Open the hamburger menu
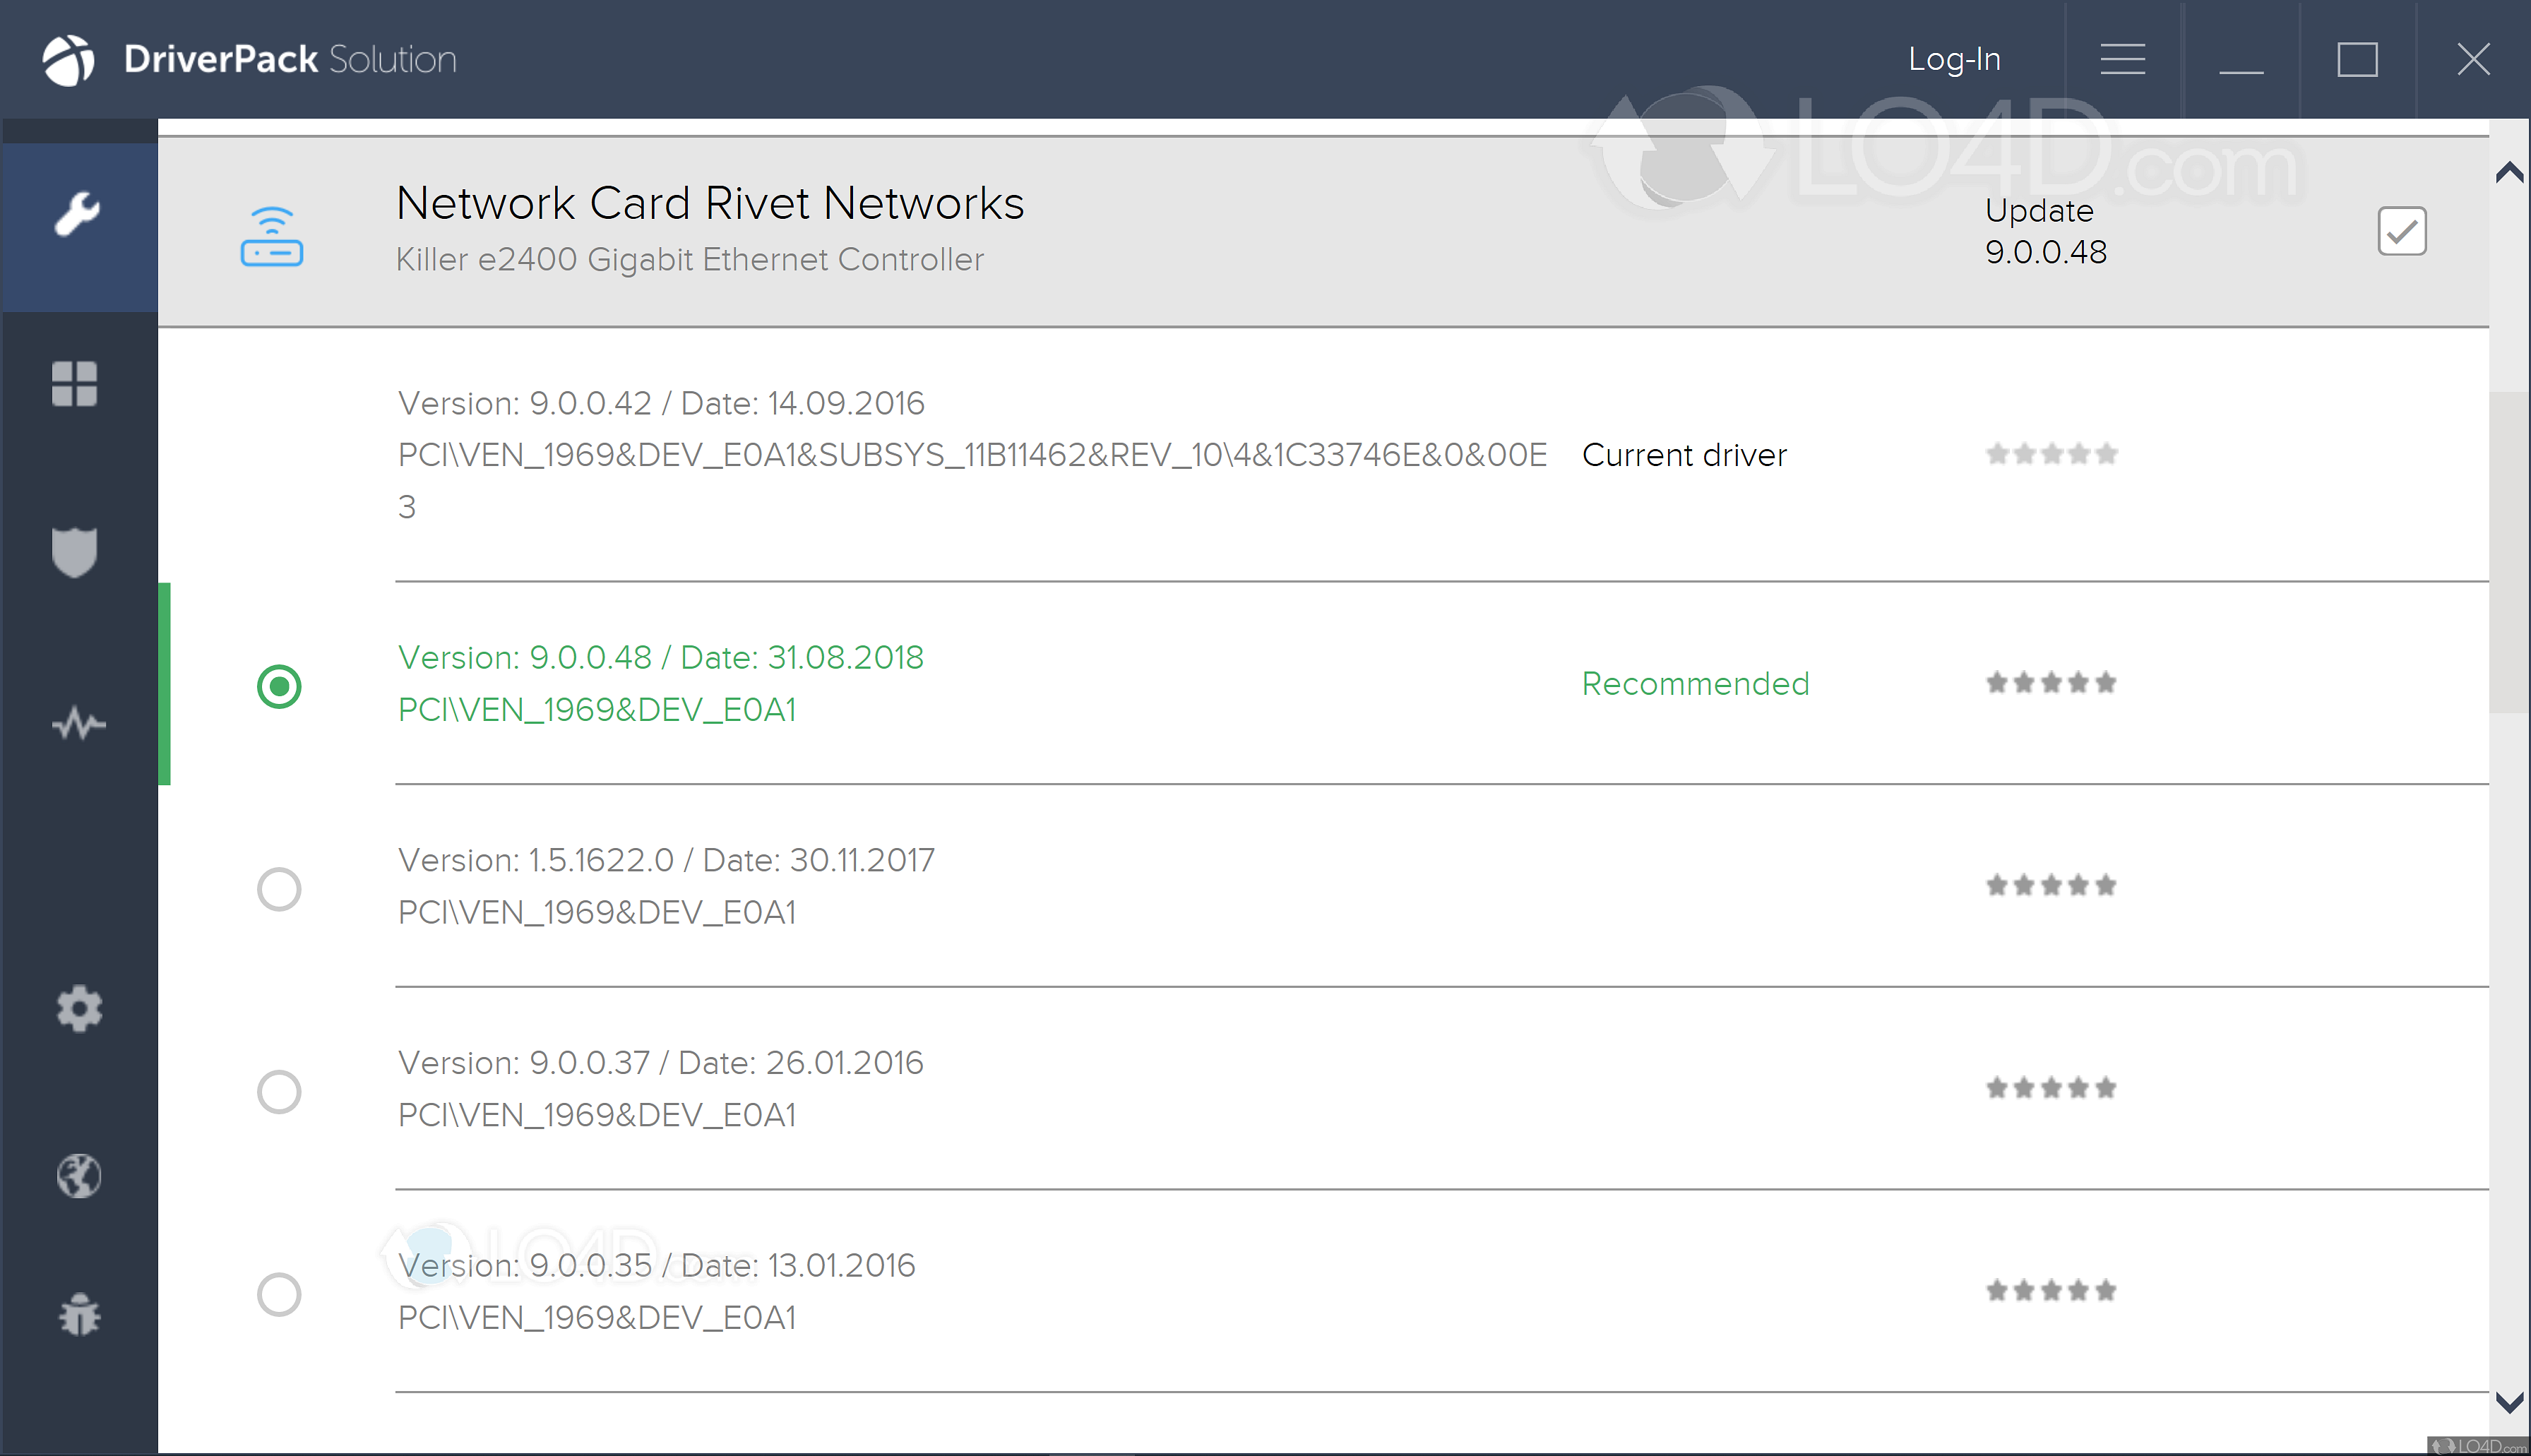This screenshot has width=2531, height=1456. tap(2122, 59)
